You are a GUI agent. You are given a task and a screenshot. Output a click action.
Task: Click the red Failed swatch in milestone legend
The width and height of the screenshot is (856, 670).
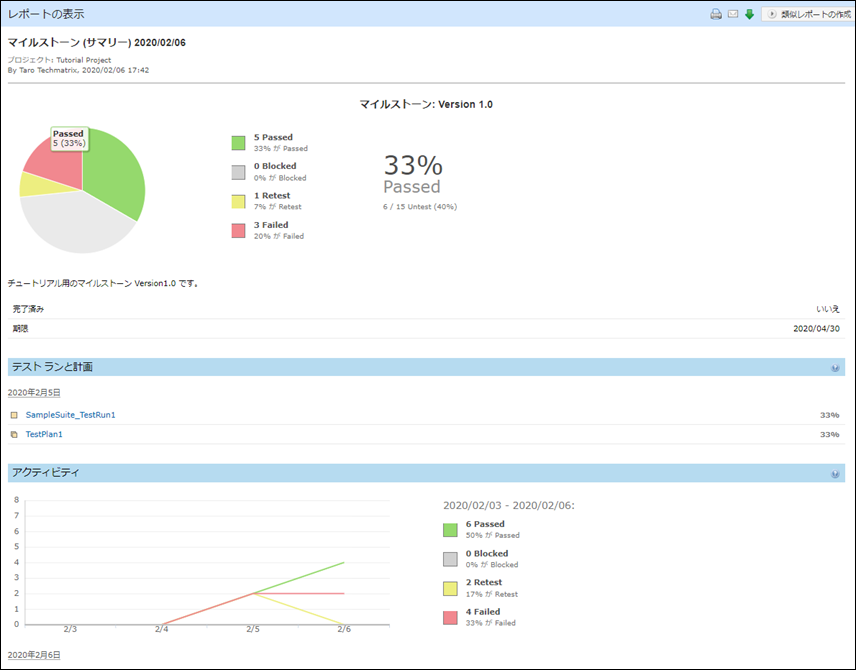238,230
